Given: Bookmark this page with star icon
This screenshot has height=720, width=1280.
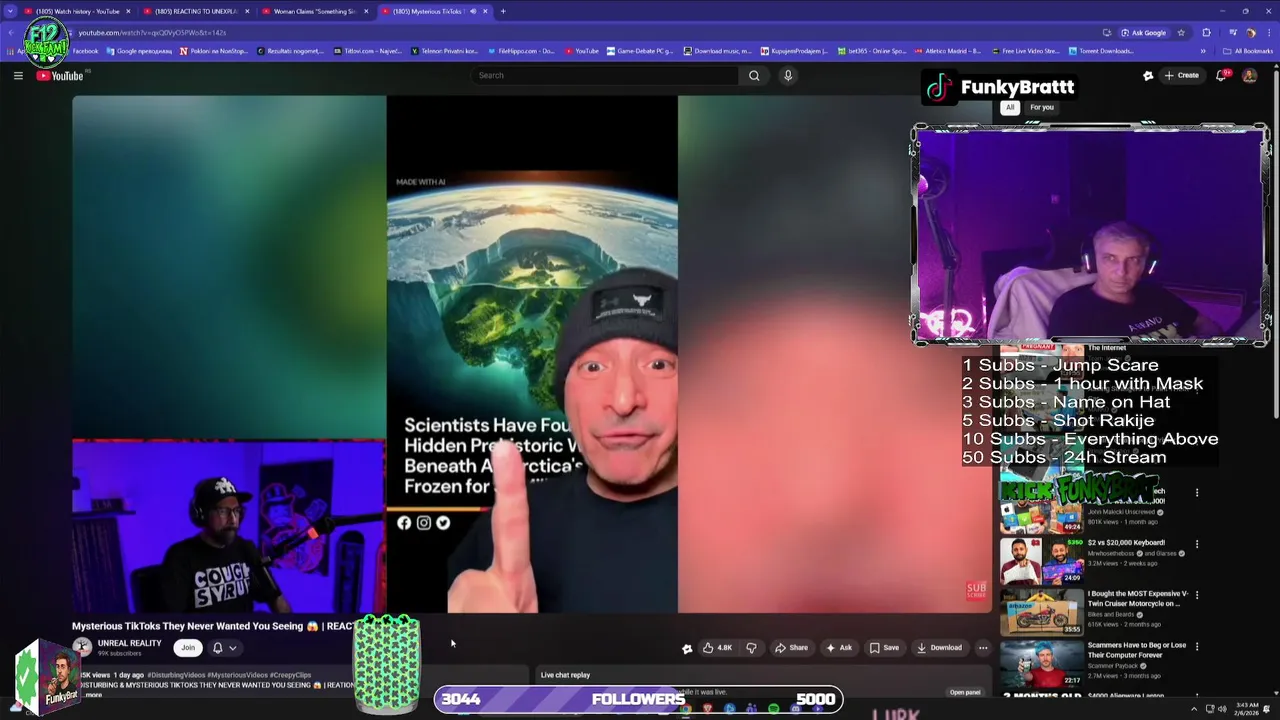Looking at the screenshot, I should click(x=1181, y=32).
